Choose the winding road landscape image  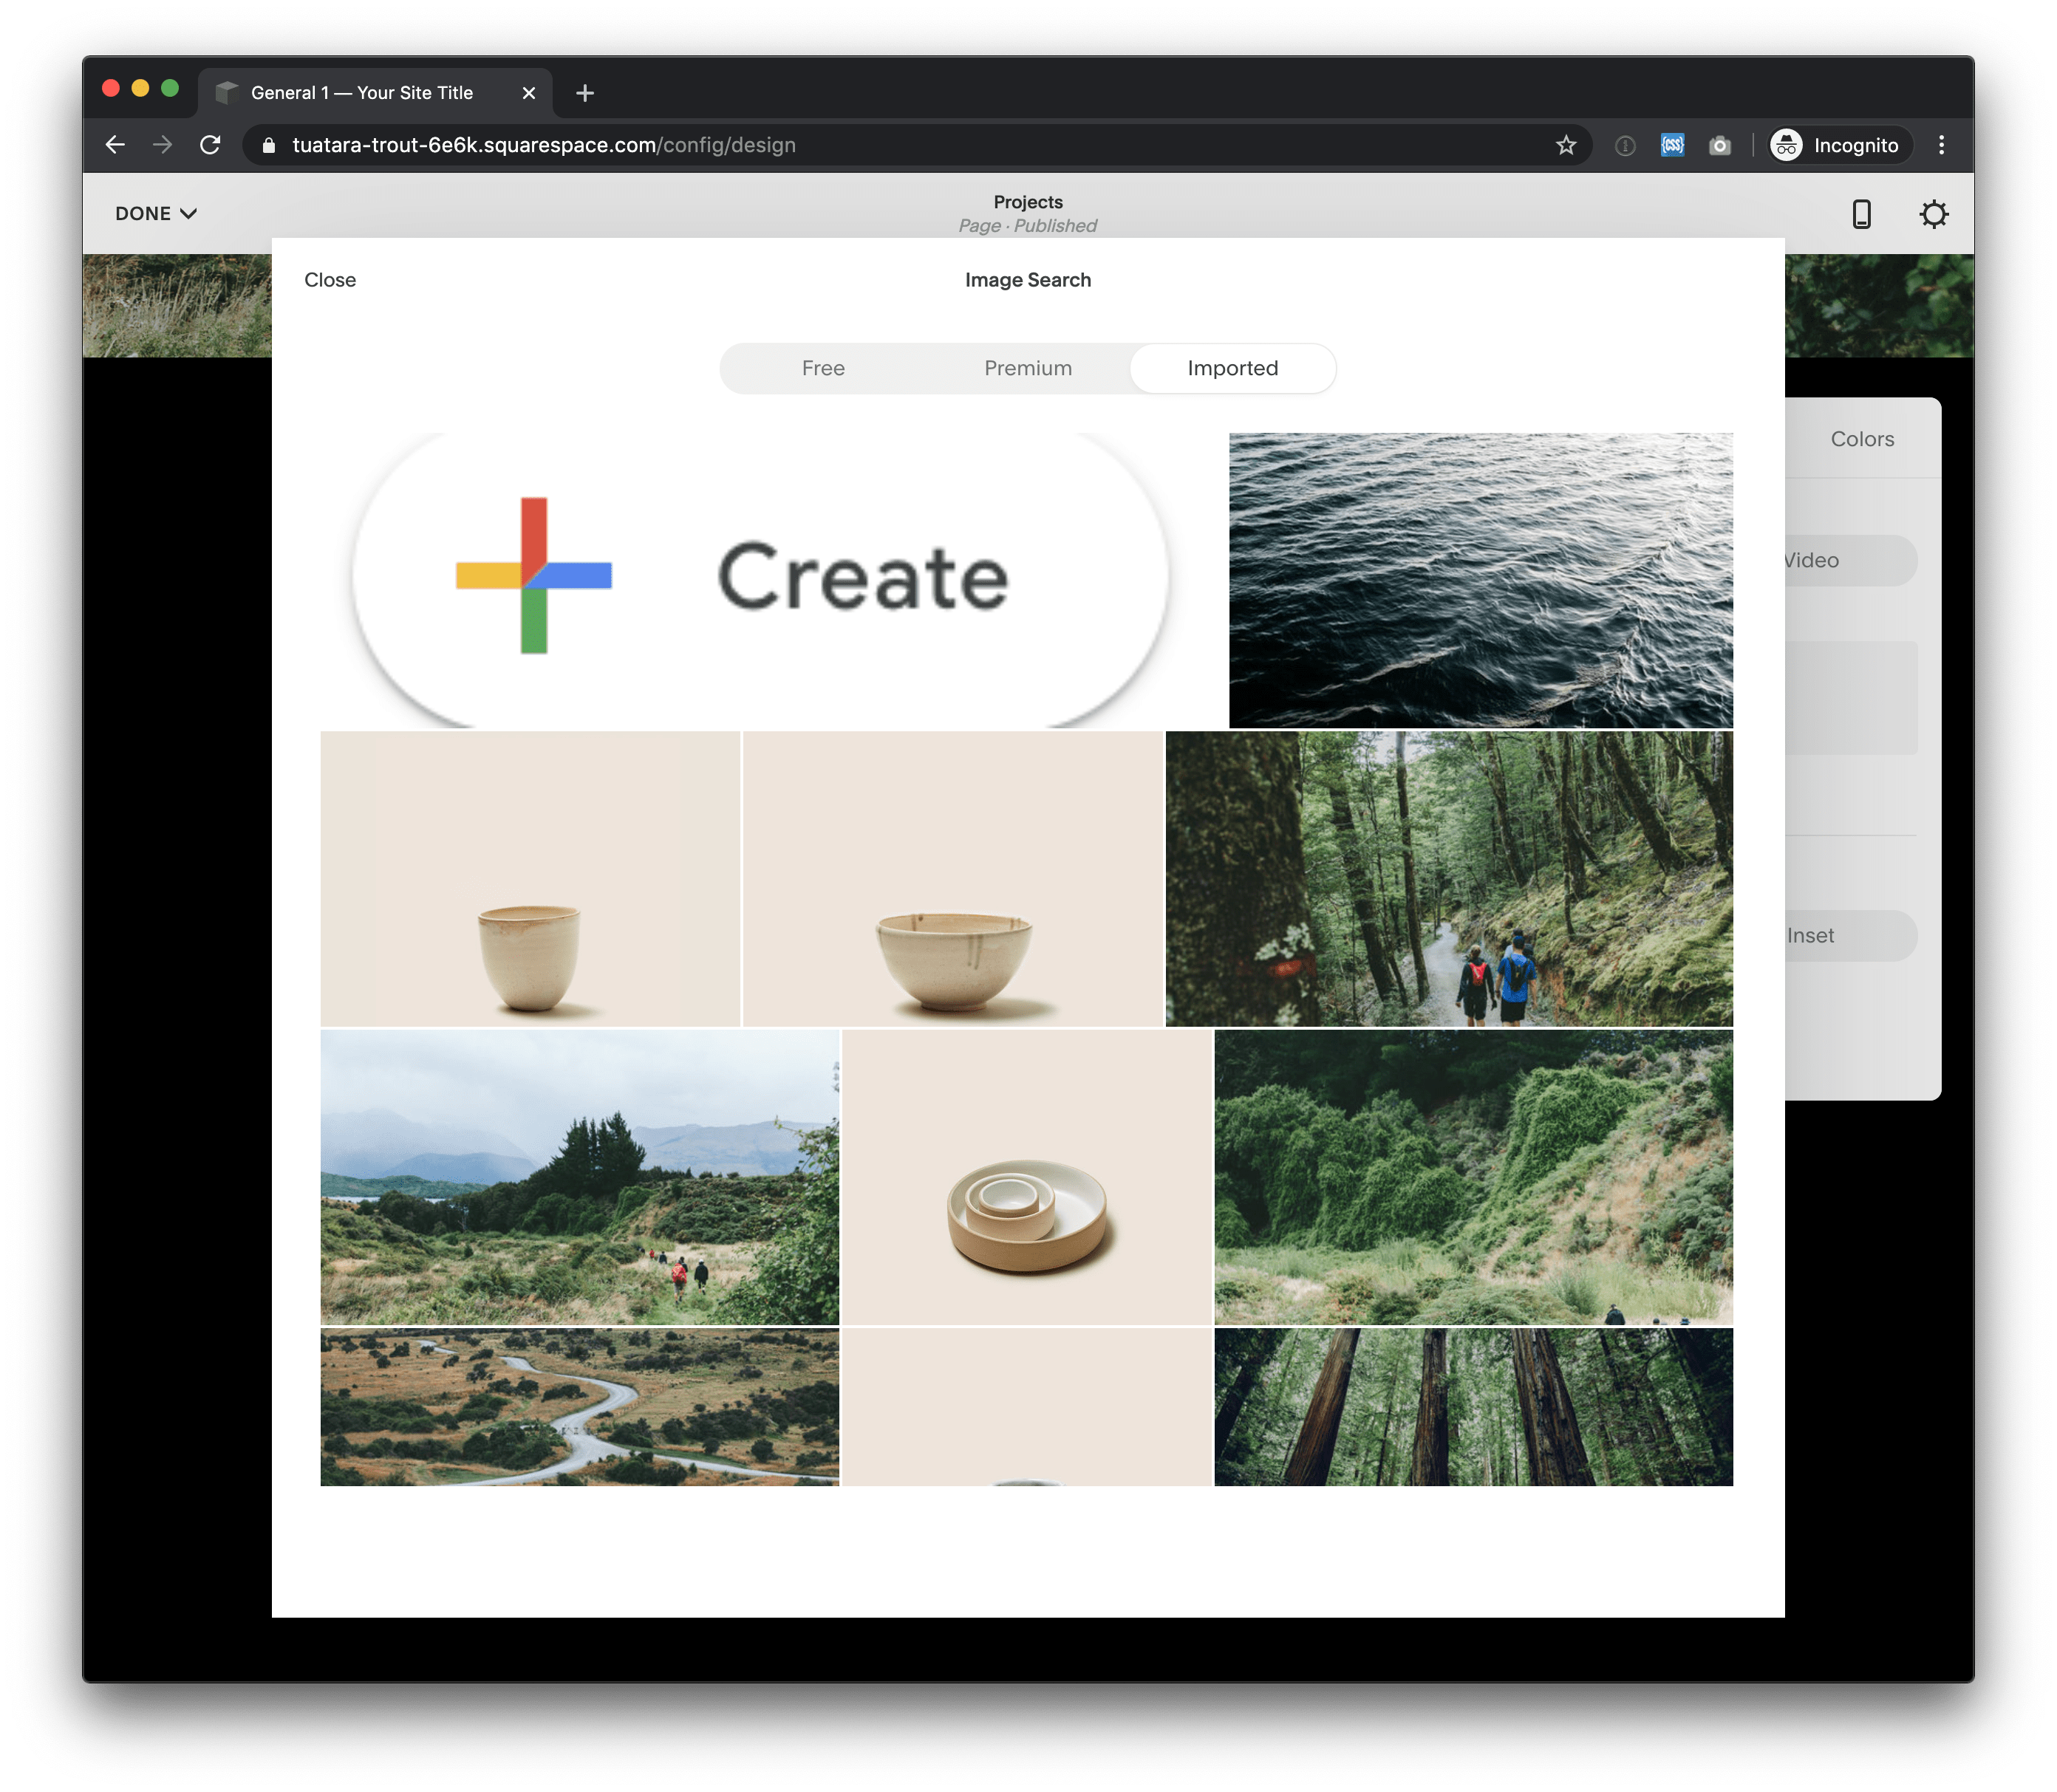(x=579, y=1406)
